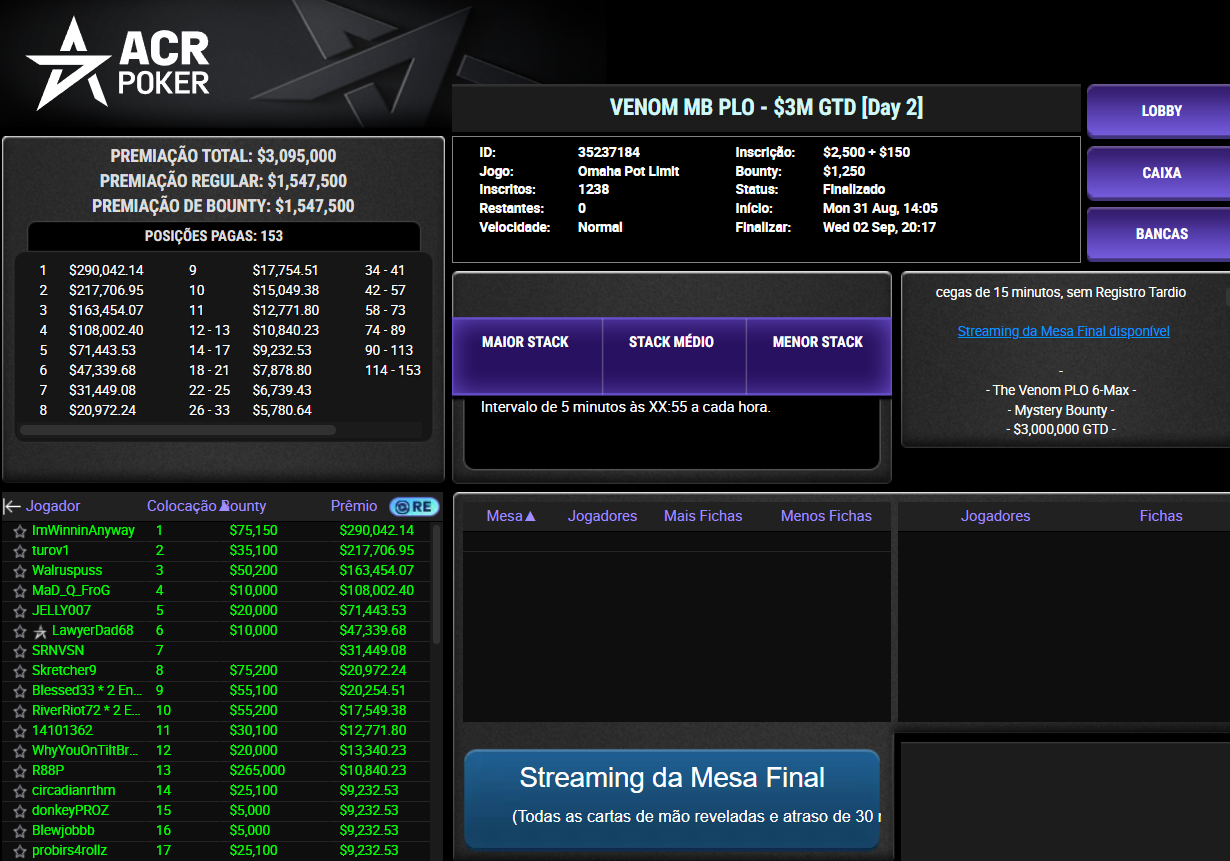Click Jogadores header in seat panel
The image size is (1230, 861).
click(x=995, y=516)
